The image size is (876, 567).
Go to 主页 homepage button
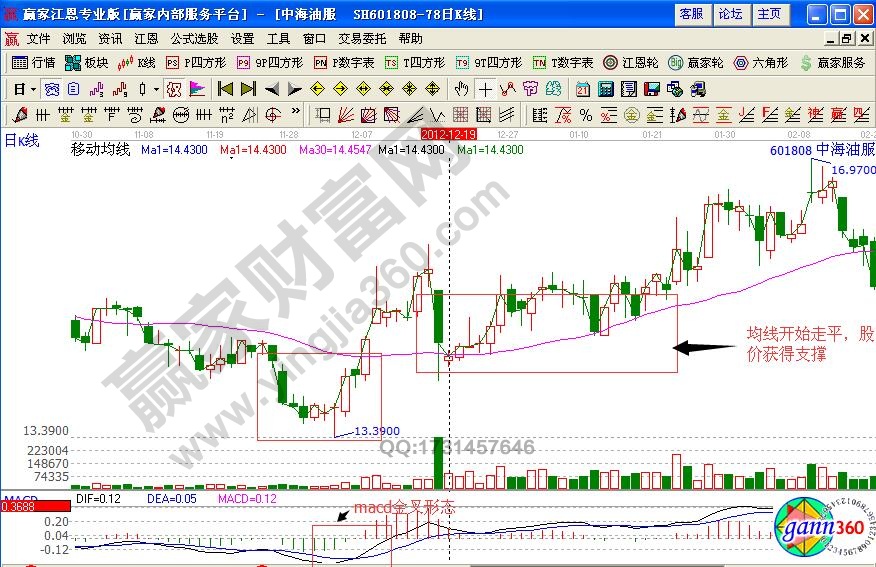pyautogui.click(x=769, y=14)
